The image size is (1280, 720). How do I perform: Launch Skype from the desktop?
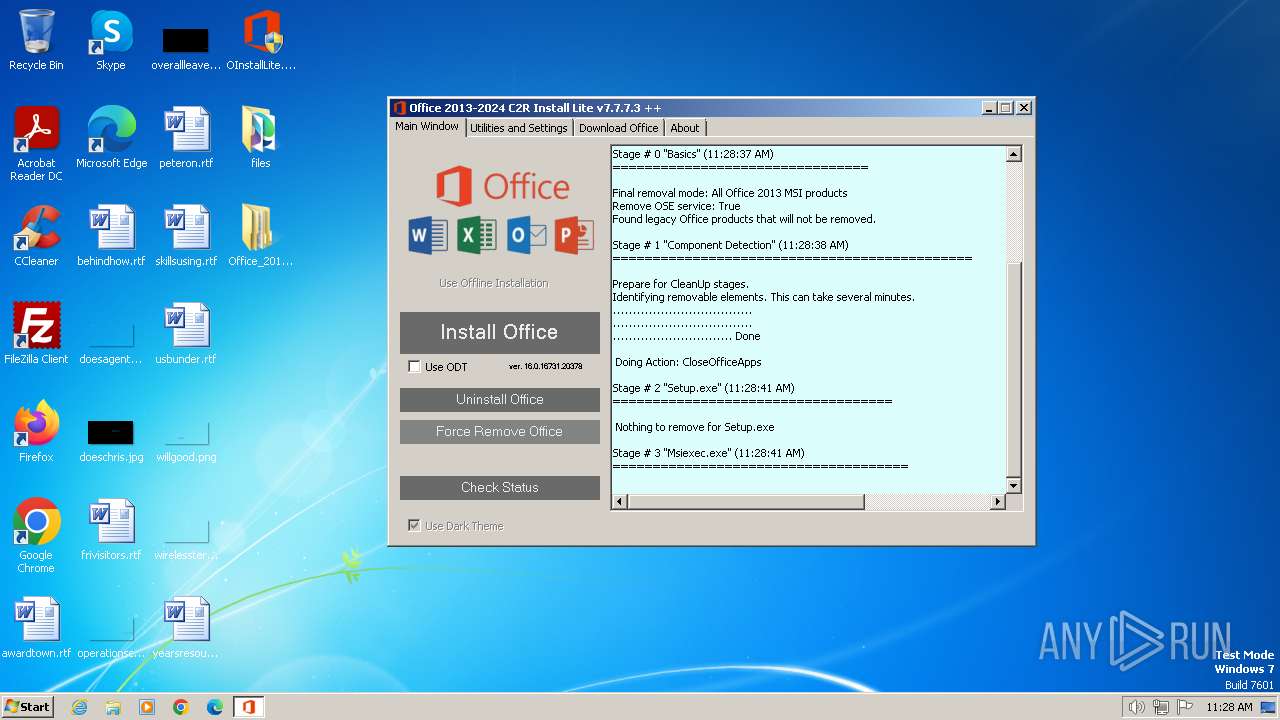click(x=111, y=40)
